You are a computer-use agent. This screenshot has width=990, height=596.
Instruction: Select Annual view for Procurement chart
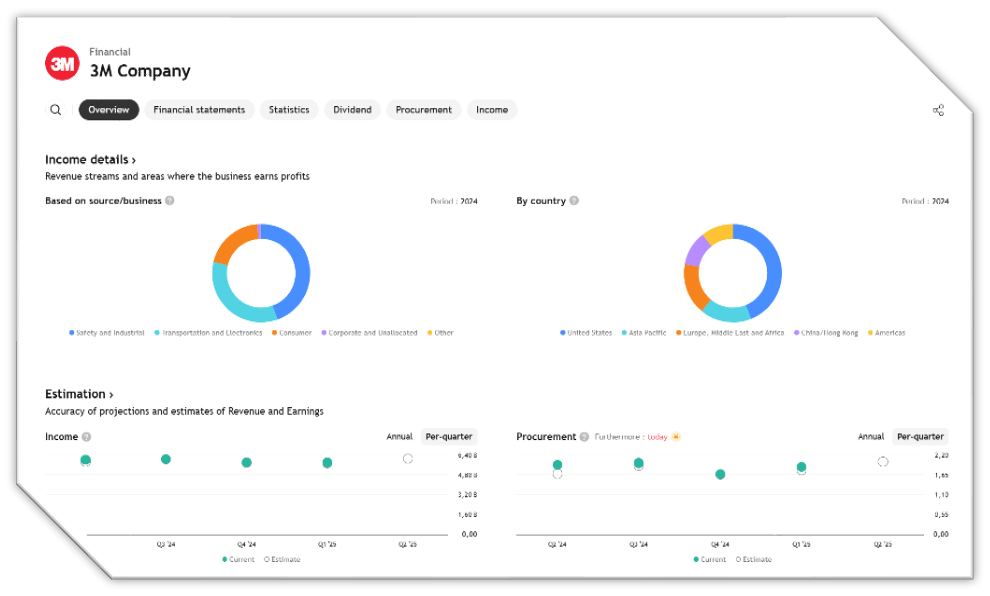(x=871, y=437)
